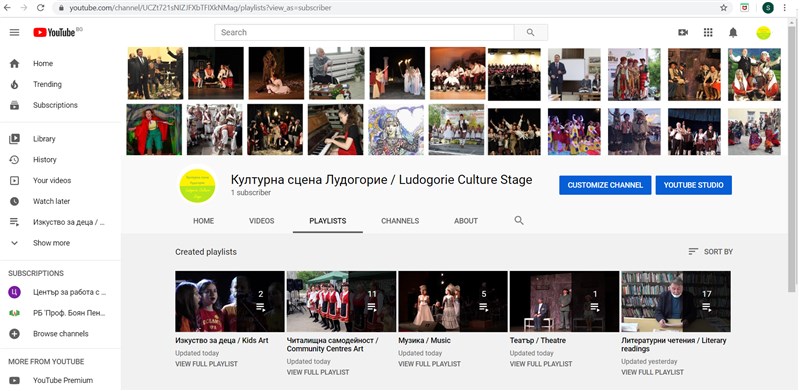The height and width of the screenshot is (391, 800).
Task: Open the hamburger guide menu
Action: (14, 32)
